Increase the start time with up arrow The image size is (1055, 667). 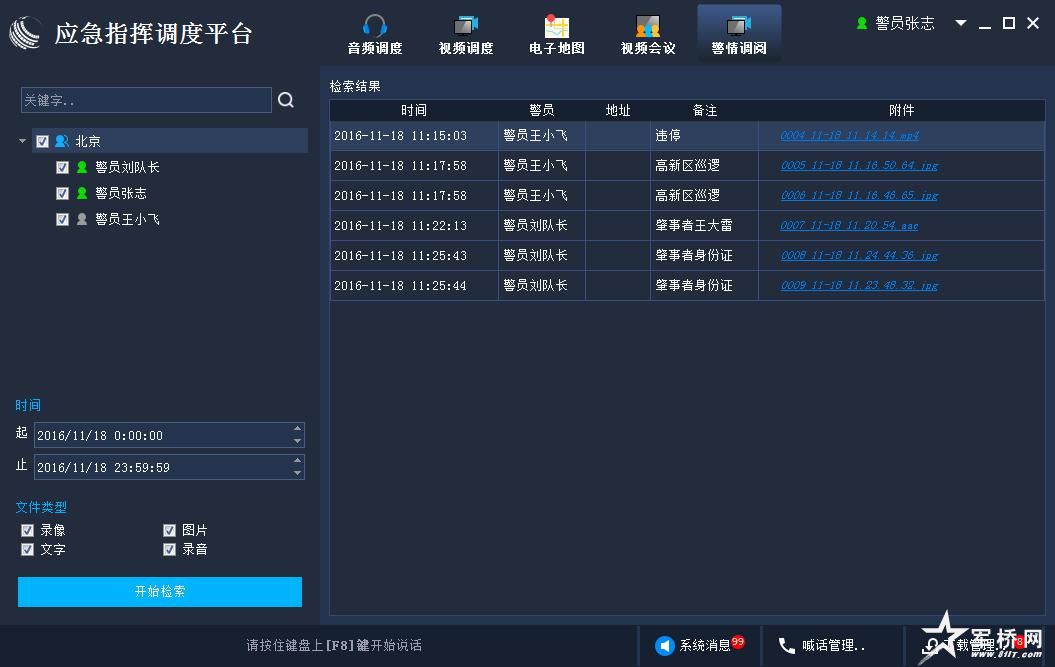click(x=297, y=430)
